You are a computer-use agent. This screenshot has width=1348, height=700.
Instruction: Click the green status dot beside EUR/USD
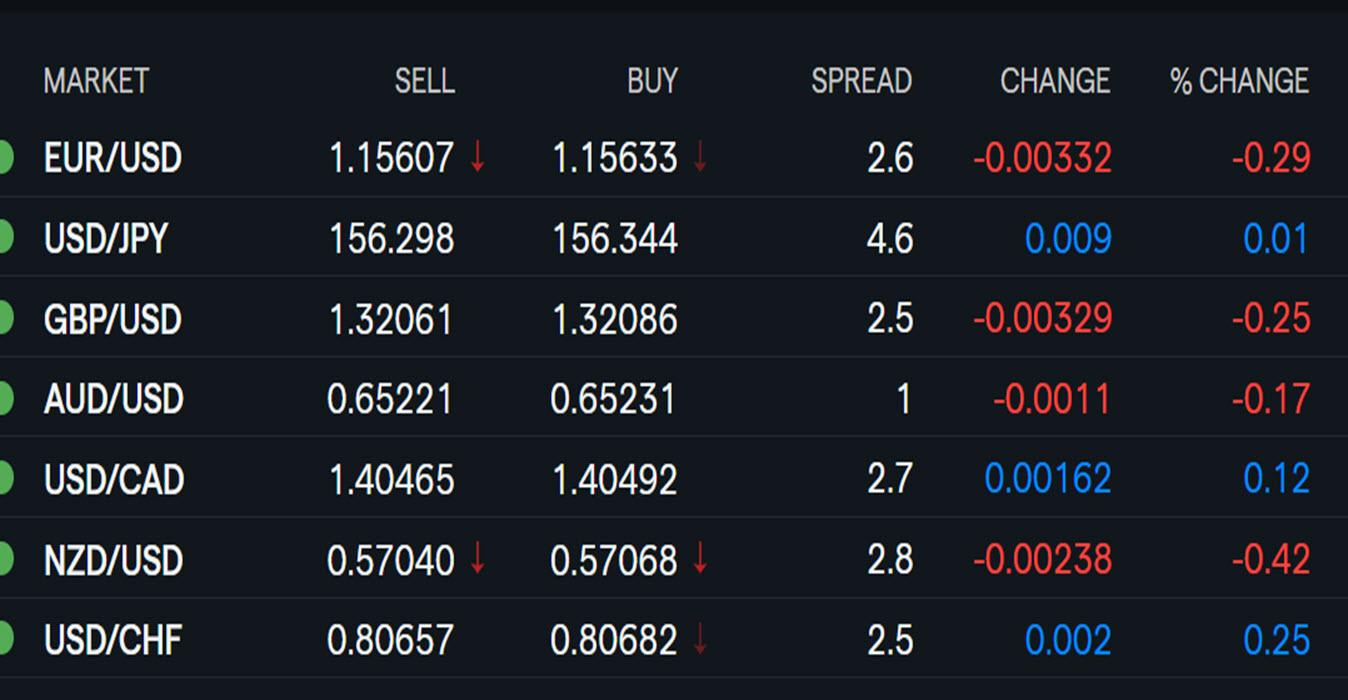(x=5, y=157)
